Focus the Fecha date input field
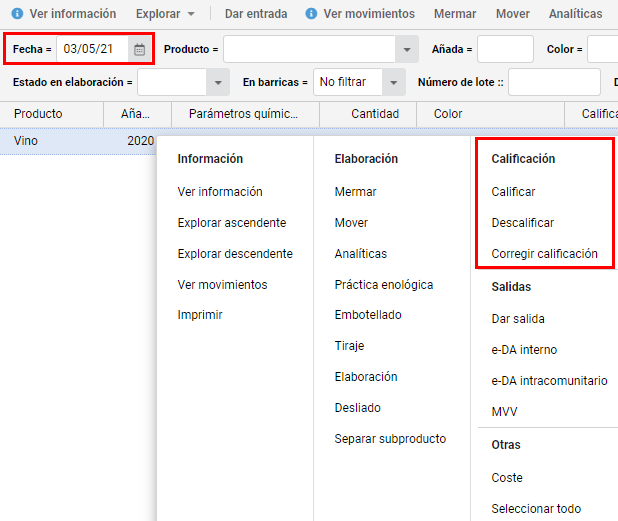Screen dimensions: 618x521 92,49
